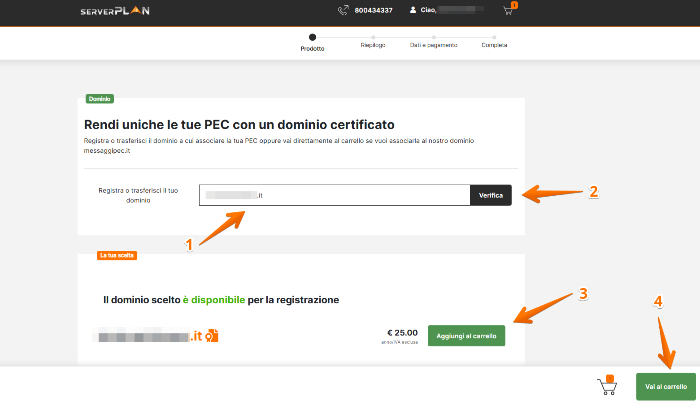This screenshot has width=700, height=405.
Task: Click Vai al carrello button
Action: coord(665,386)
